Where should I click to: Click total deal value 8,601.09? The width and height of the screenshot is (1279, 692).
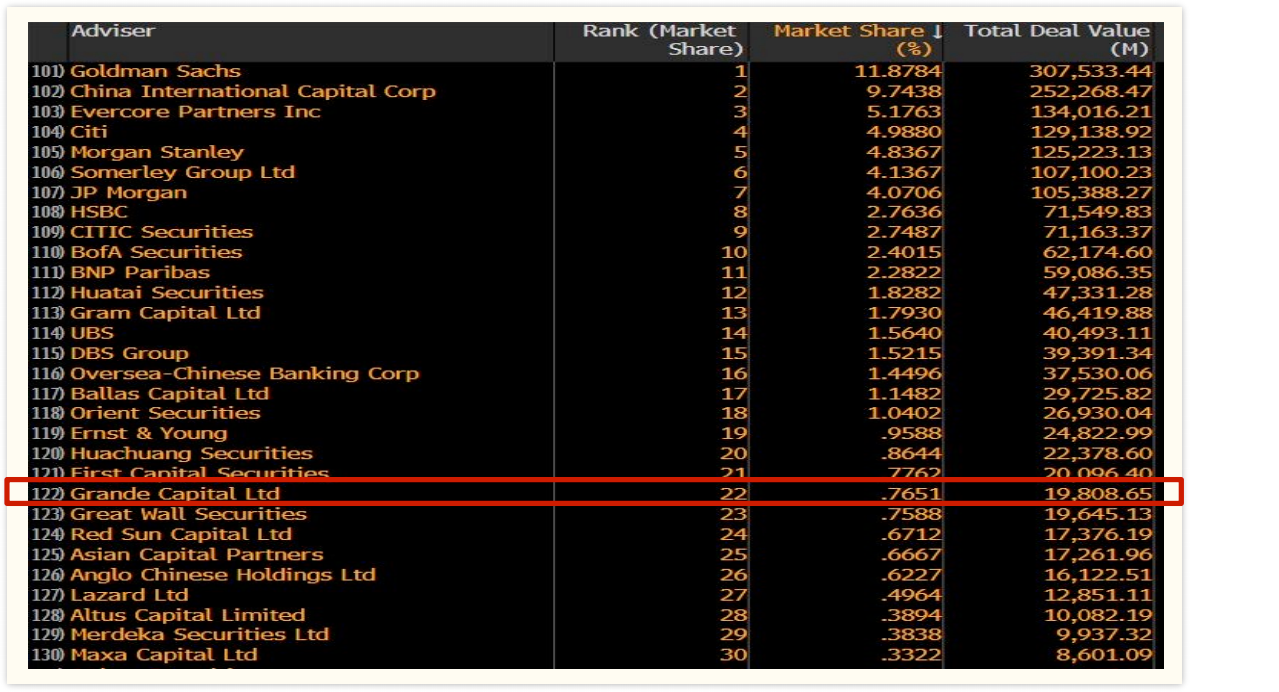point(1103,655)
